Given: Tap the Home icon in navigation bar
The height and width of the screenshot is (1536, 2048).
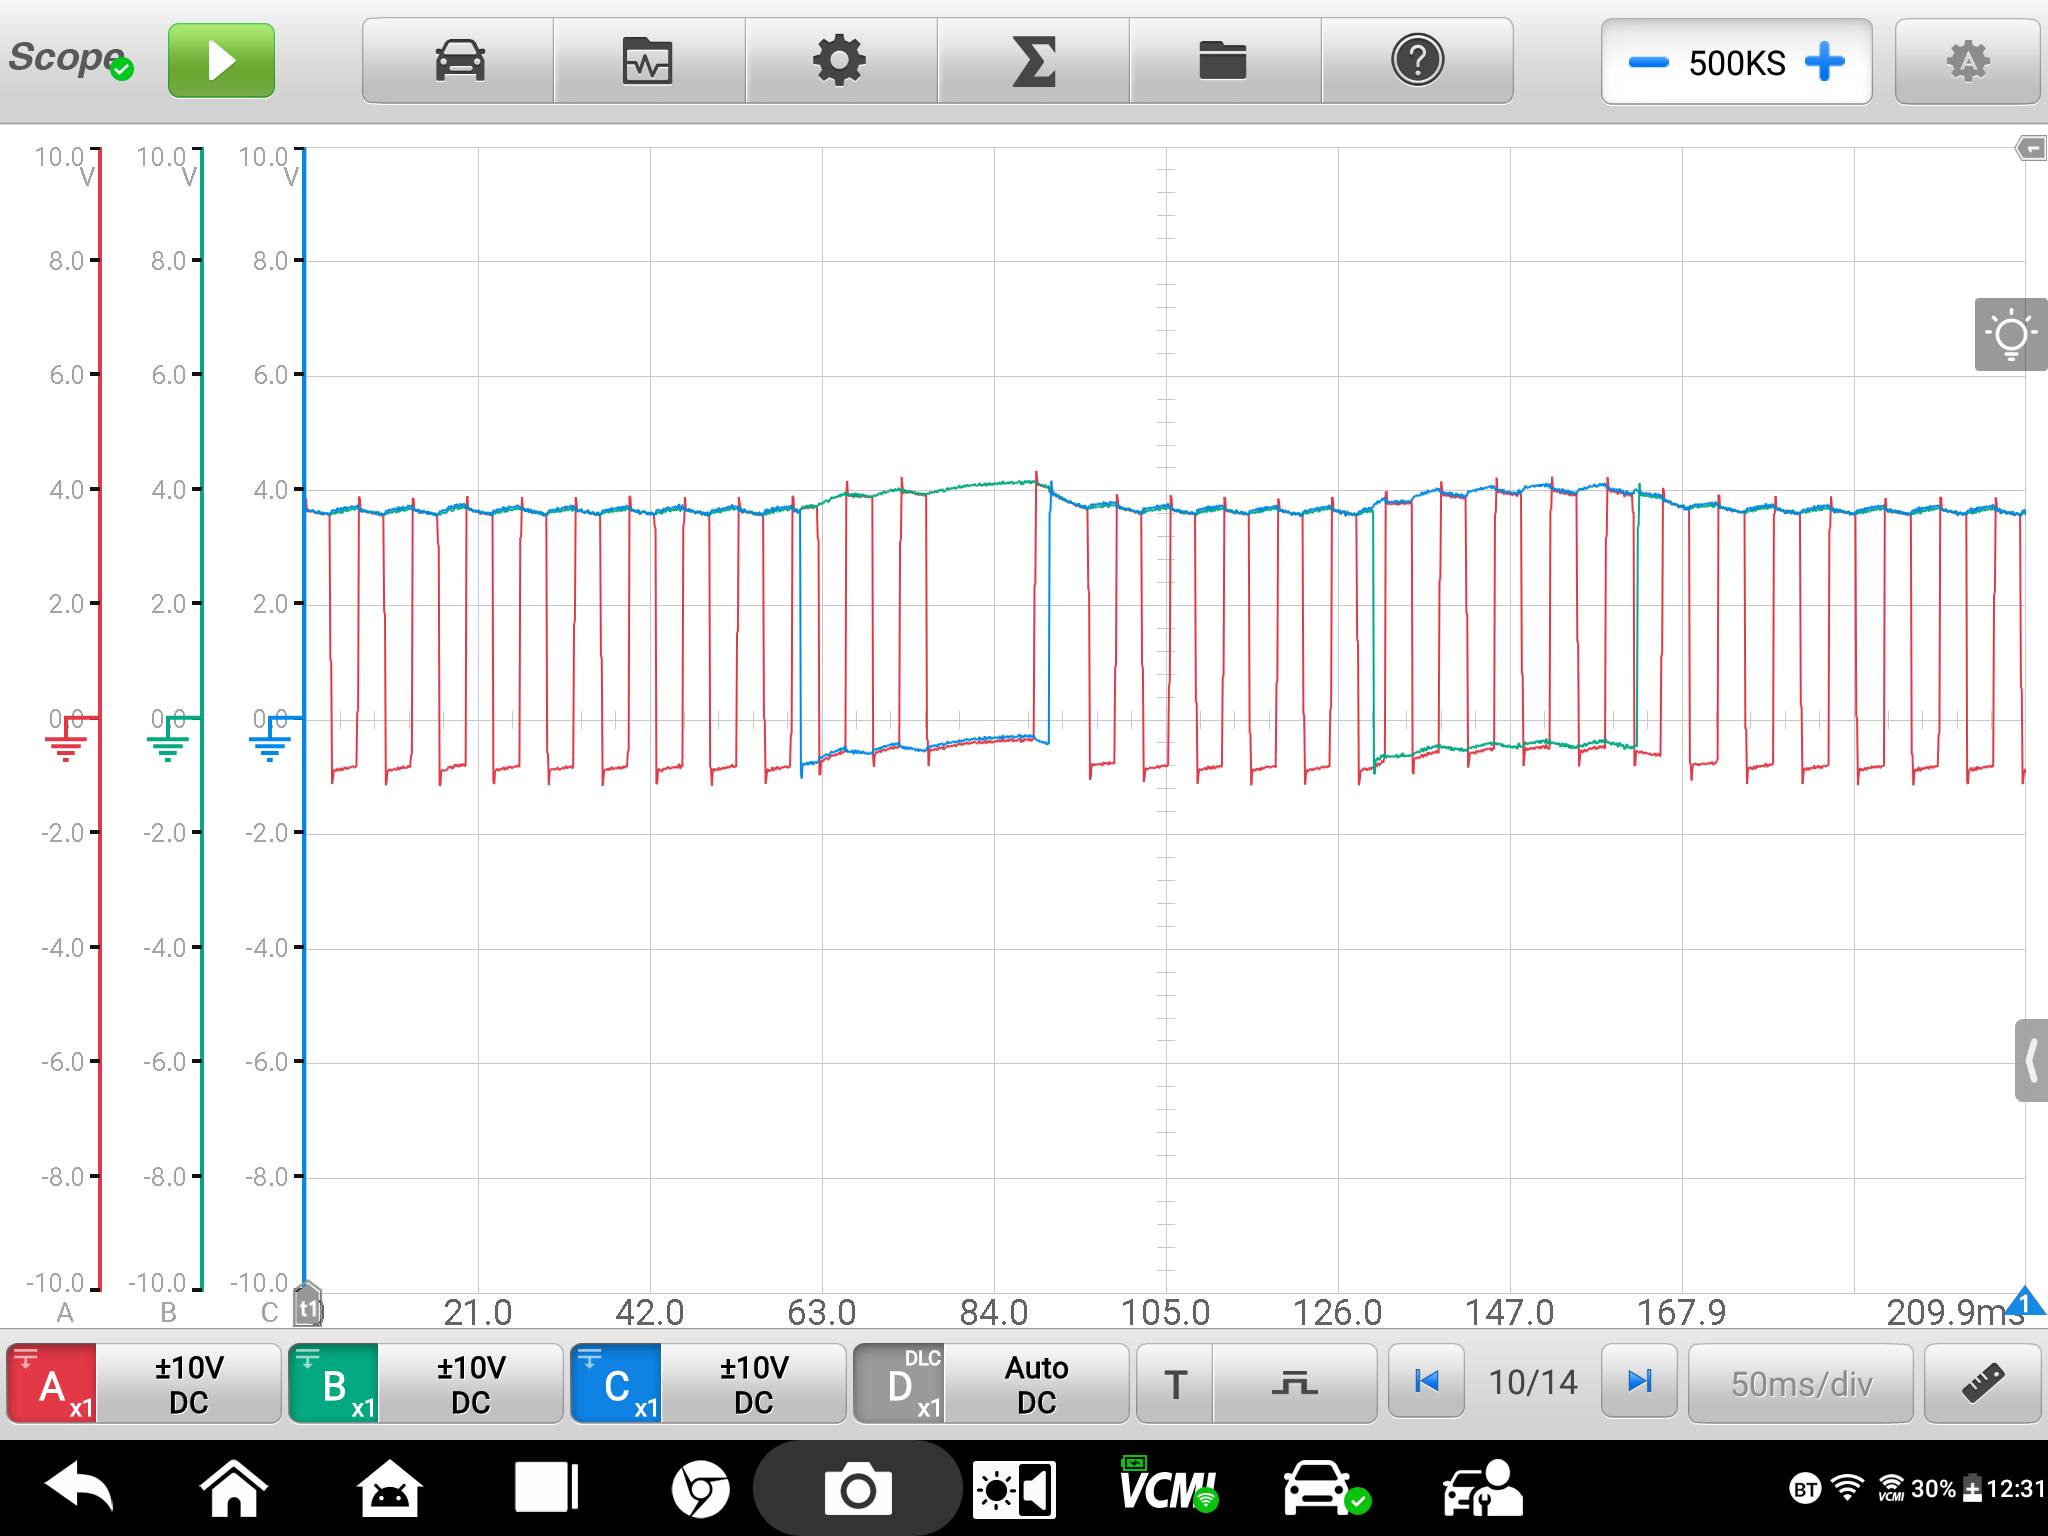Looking at the screenshot, I should click(x=234, y=1489).
